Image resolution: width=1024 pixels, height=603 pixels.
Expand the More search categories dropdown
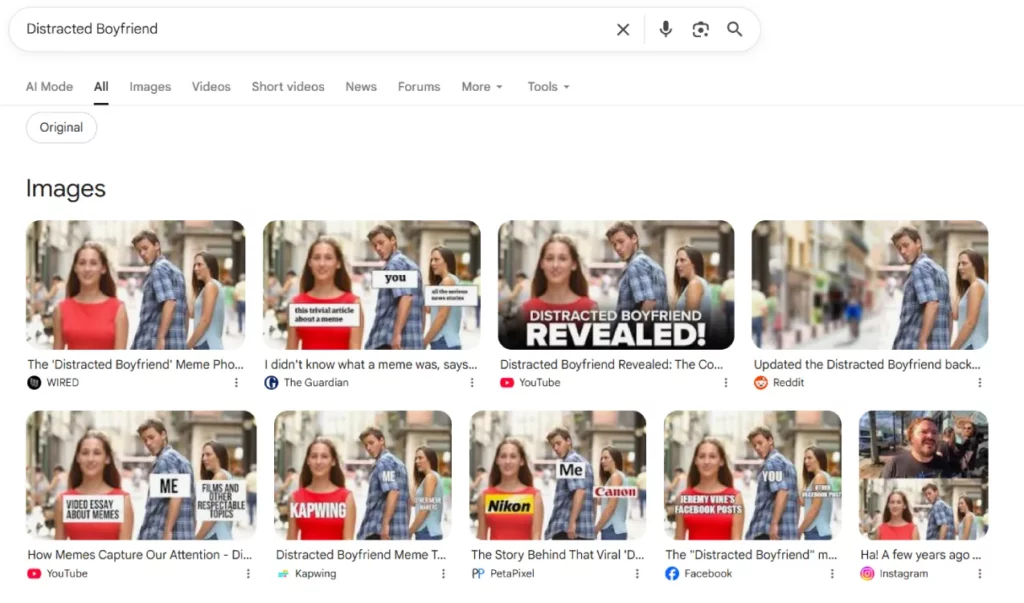(482, 87)
